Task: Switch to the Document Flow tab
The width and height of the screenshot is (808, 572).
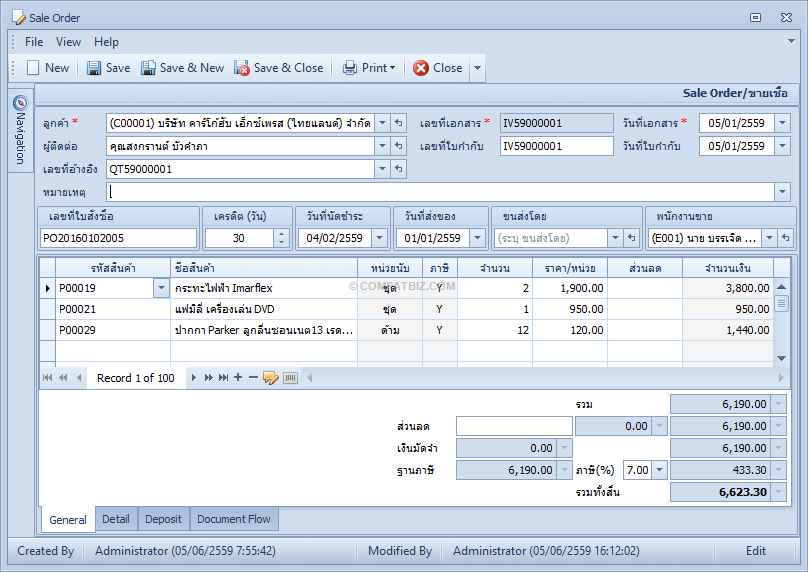Action: tap(233, 519)
